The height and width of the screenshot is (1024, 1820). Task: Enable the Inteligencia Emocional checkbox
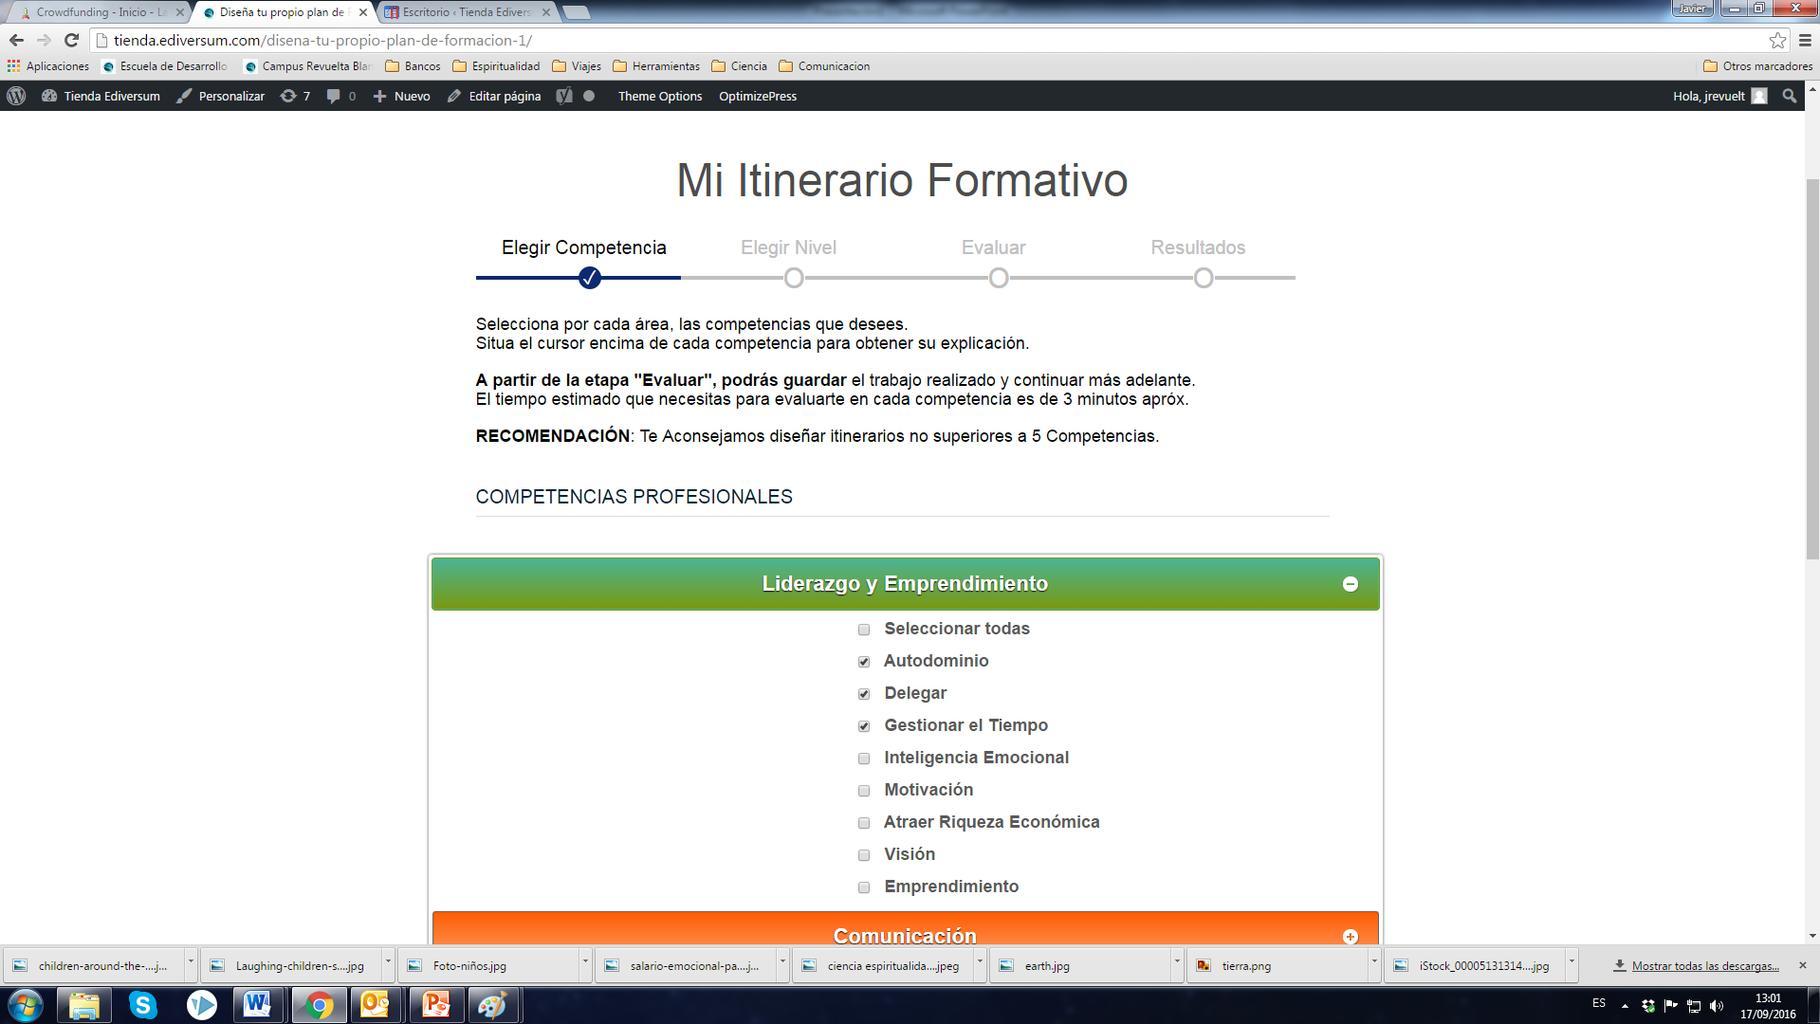[864, 759]
